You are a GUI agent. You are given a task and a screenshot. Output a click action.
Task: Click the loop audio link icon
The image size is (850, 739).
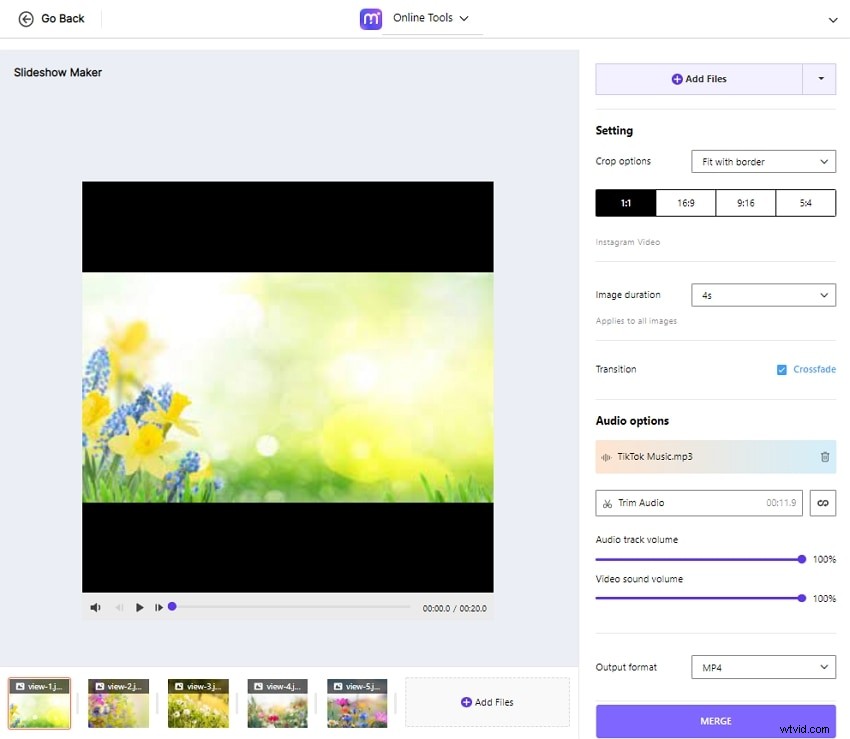click(x=823, y=503)
